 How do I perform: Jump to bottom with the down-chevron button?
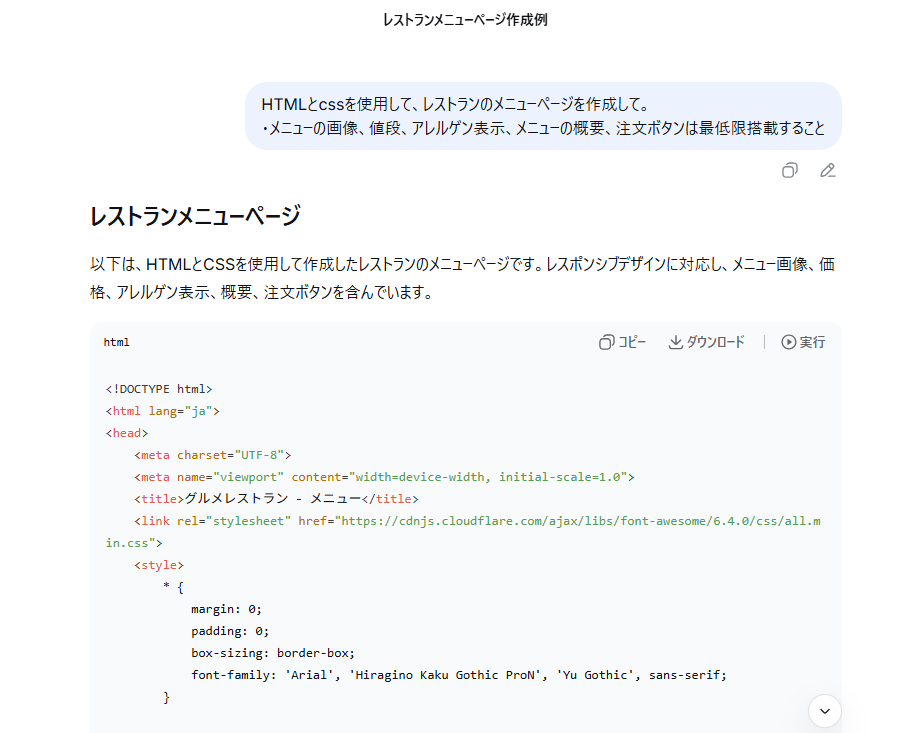[824, 711]
